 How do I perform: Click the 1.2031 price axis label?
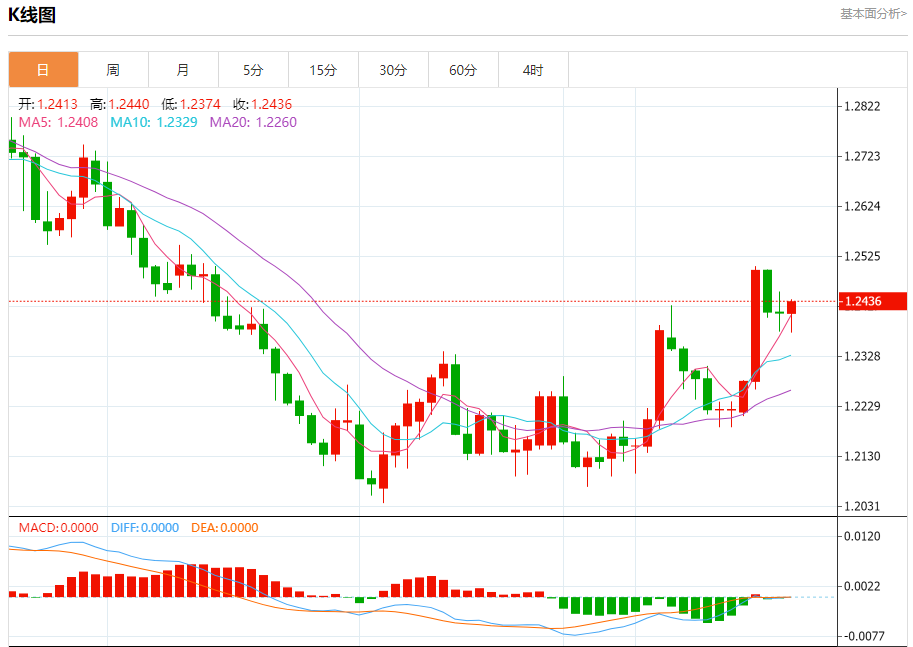pos(862,506)
